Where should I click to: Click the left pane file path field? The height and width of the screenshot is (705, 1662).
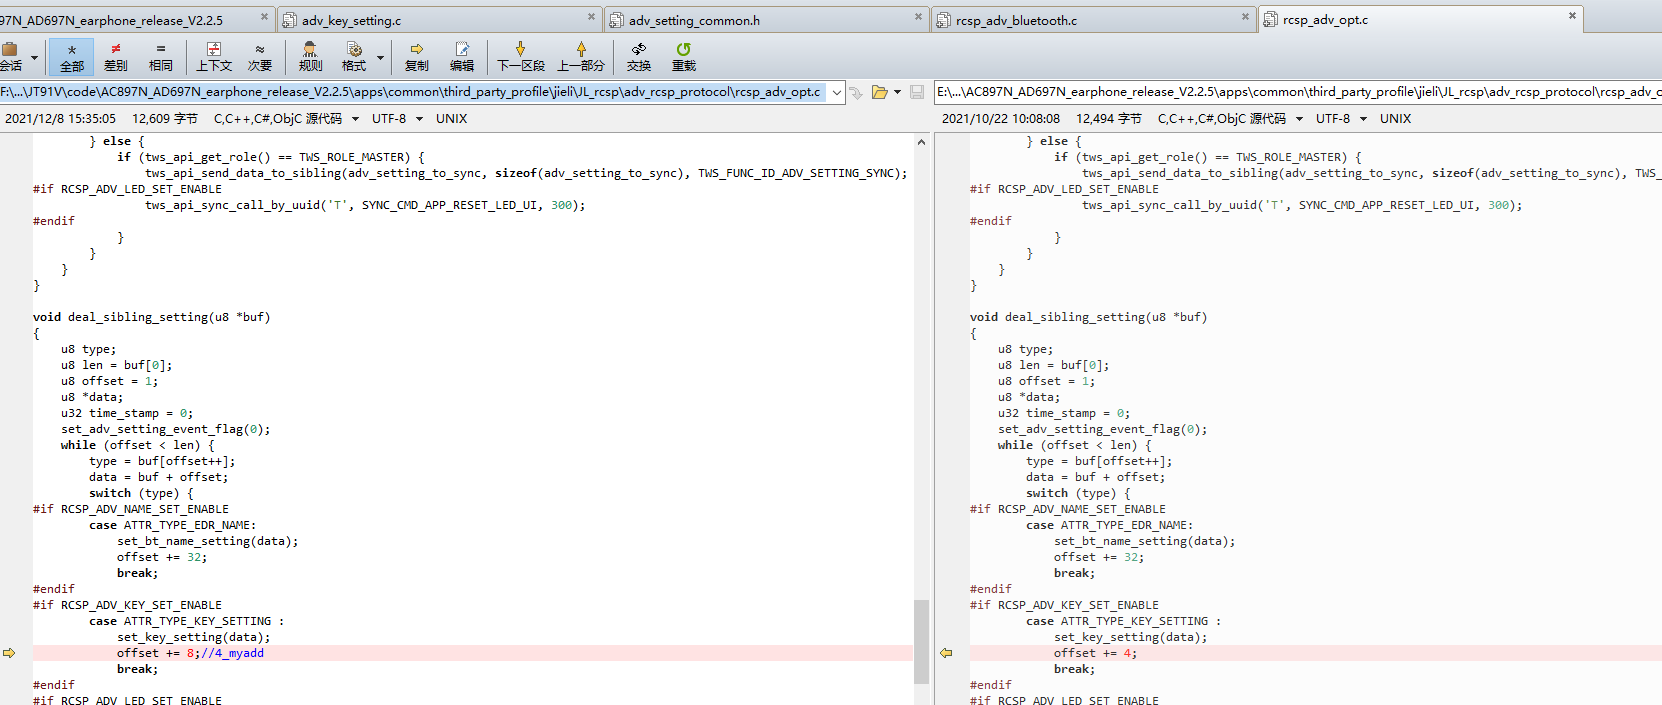(414, 92)
